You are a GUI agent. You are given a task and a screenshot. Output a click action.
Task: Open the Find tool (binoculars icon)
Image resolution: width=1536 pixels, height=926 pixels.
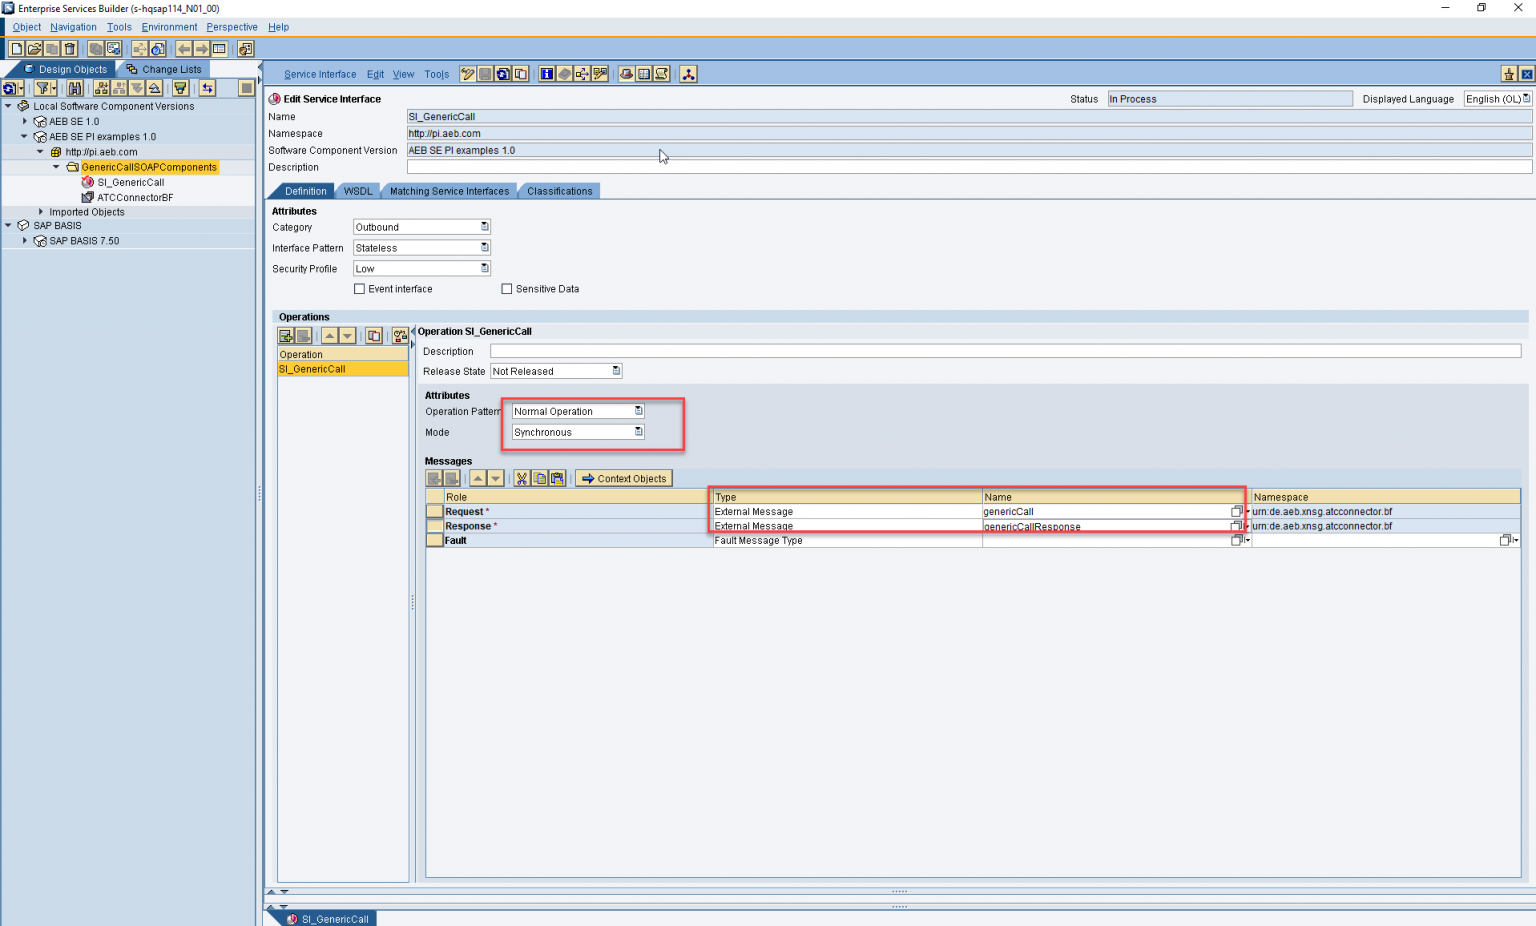75,88
